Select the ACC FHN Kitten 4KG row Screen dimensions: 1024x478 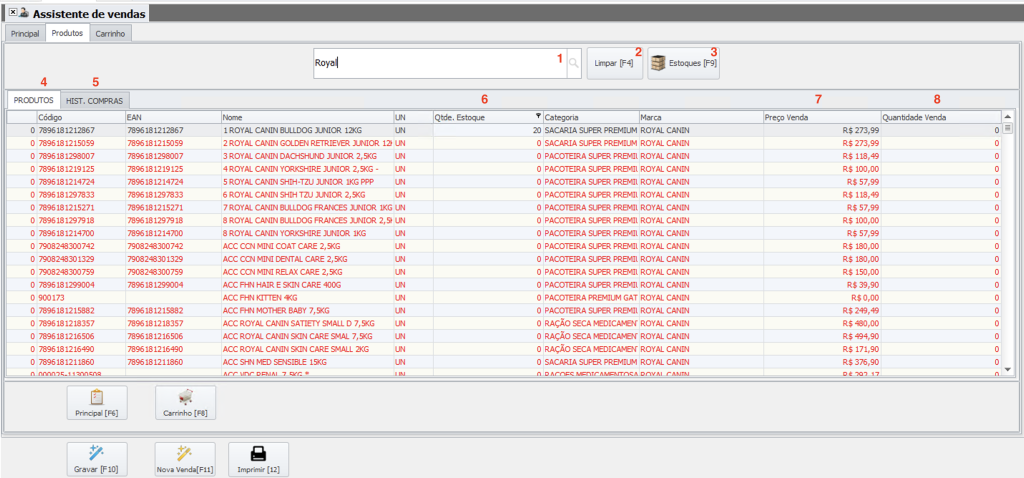300,297
